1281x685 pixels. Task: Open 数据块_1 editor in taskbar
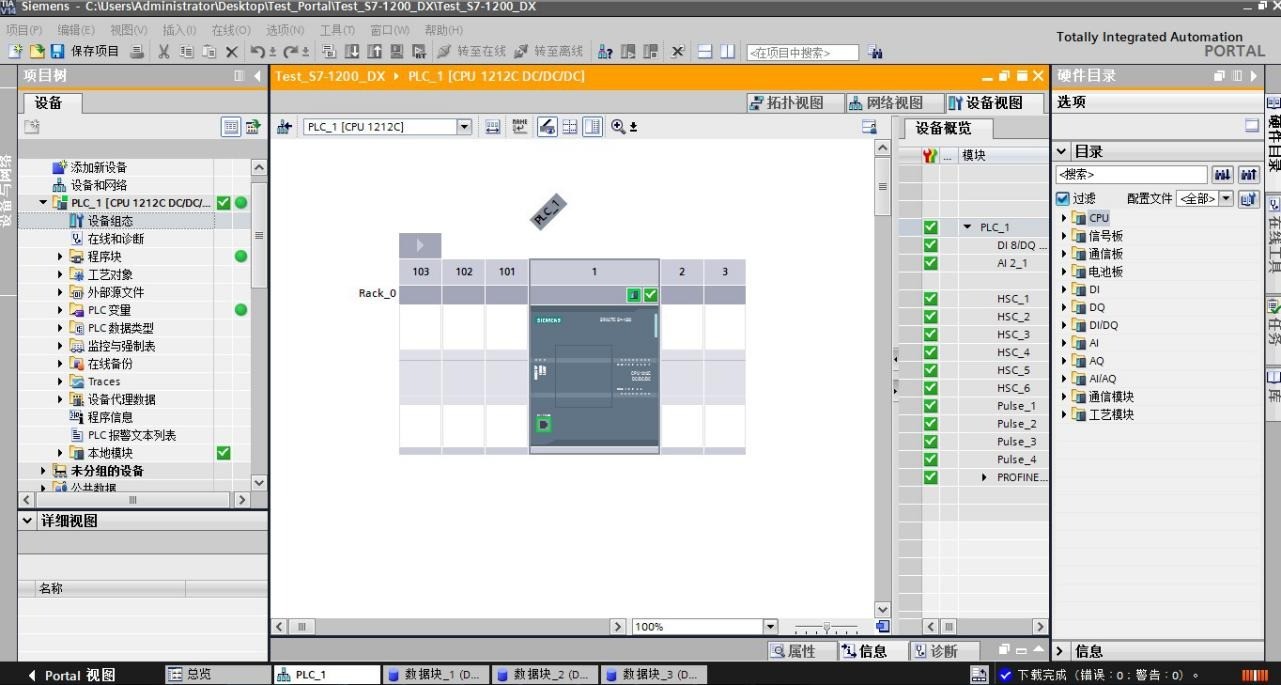click(x=435, y=675)
